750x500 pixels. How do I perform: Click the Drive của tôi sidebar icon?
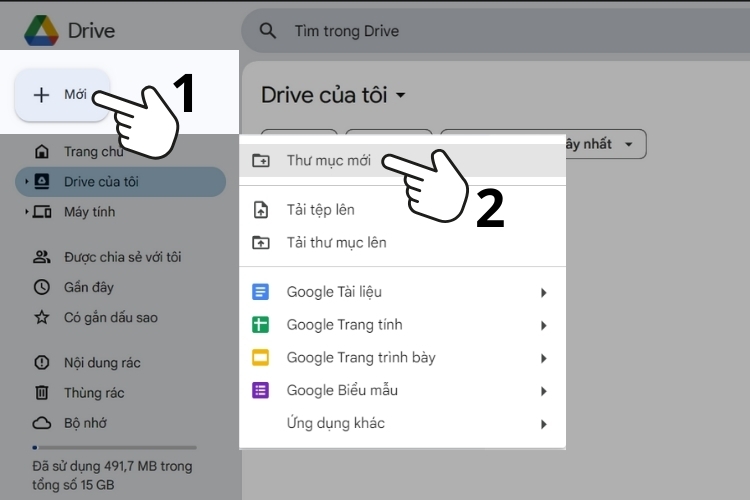tap(42, 182)
